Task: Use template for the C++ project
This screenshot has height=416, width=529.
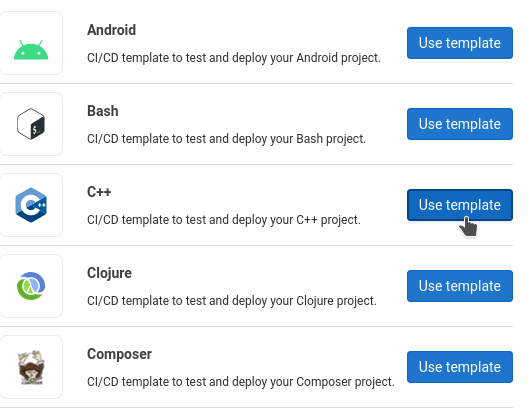Action: [x=460, y=205]
